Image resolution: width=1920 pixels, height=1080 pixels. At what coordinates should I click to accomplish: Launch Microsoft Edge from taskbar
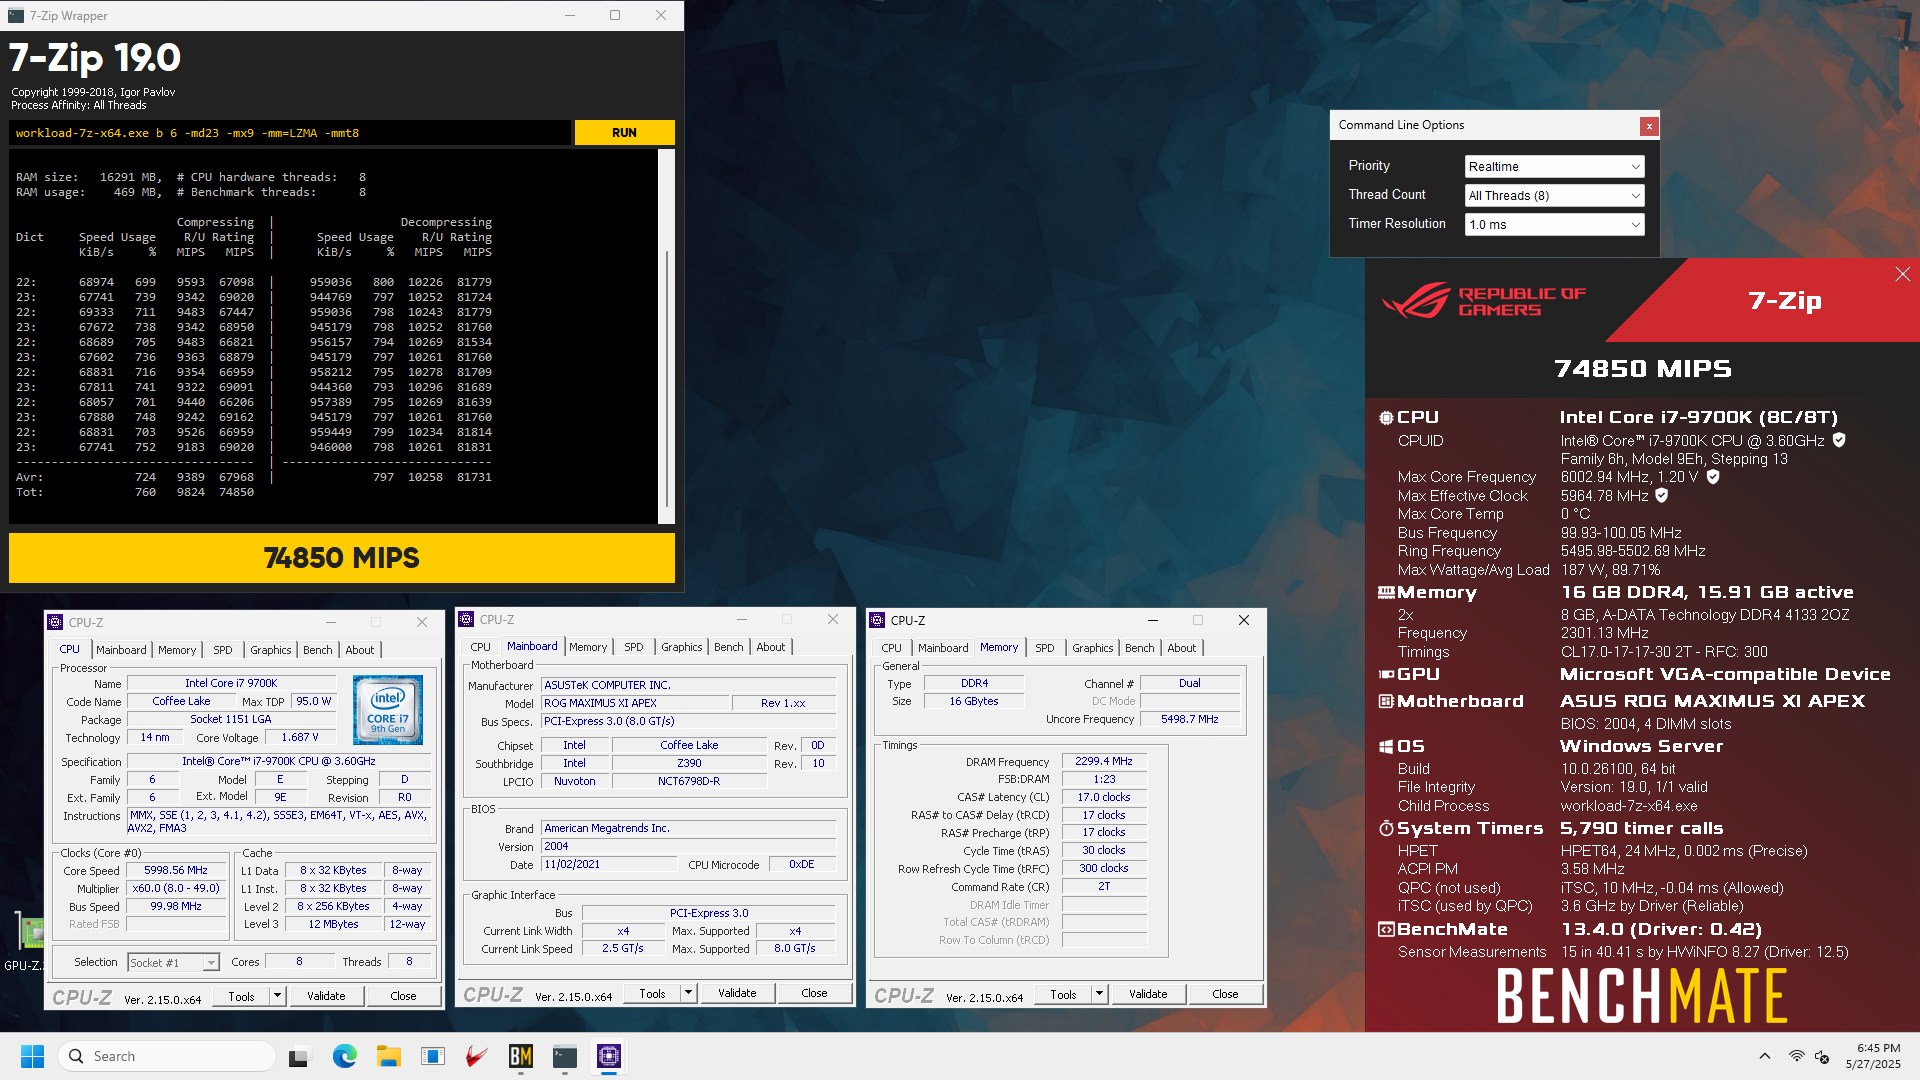(344, 1056)
